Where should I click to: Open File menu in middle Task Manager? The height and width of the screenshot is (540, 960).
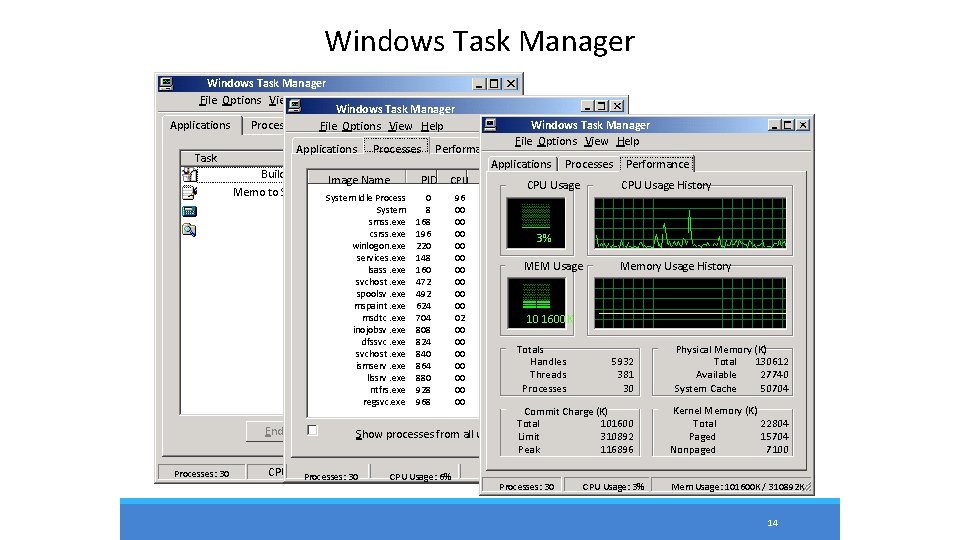tap(328, 126)
